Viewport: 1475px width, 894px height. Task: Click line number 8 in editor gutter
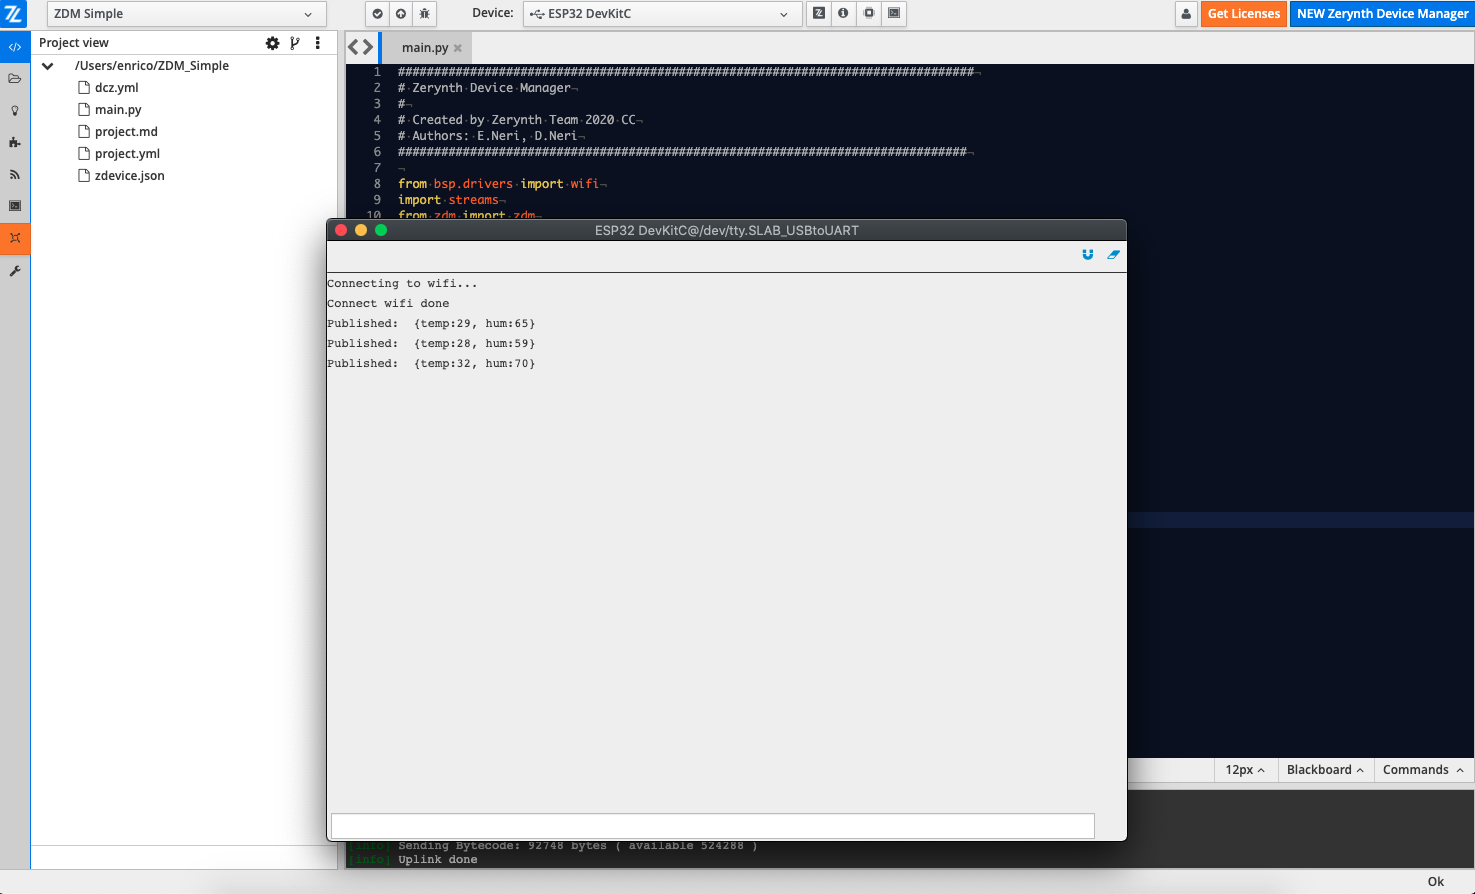377,184
